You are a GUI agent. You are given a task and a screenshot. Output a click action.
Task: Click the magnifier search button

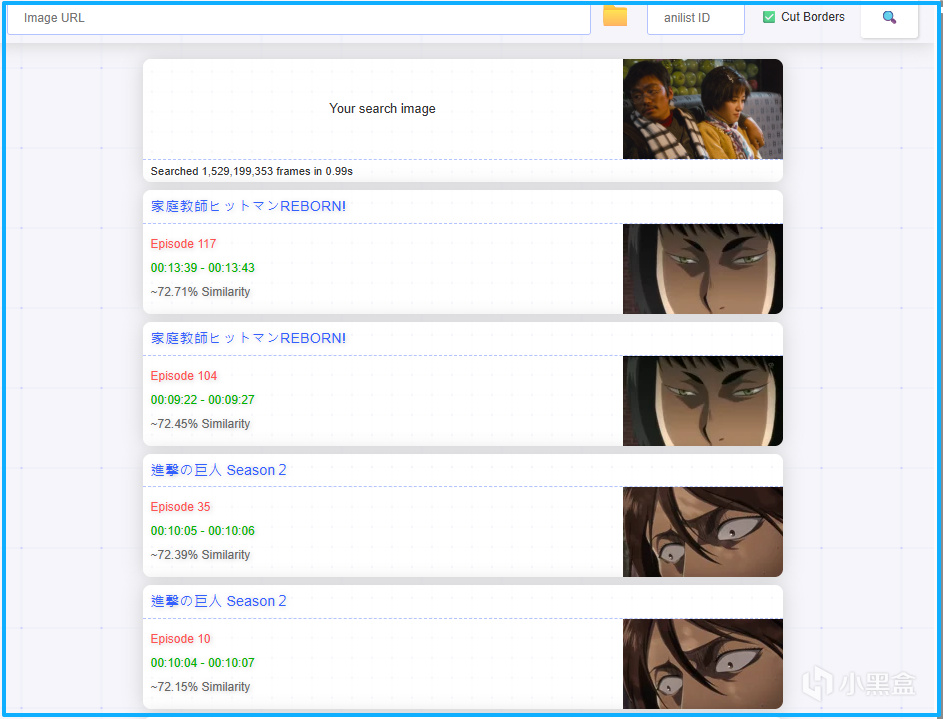pyautogui.click(x=889, y=18)
